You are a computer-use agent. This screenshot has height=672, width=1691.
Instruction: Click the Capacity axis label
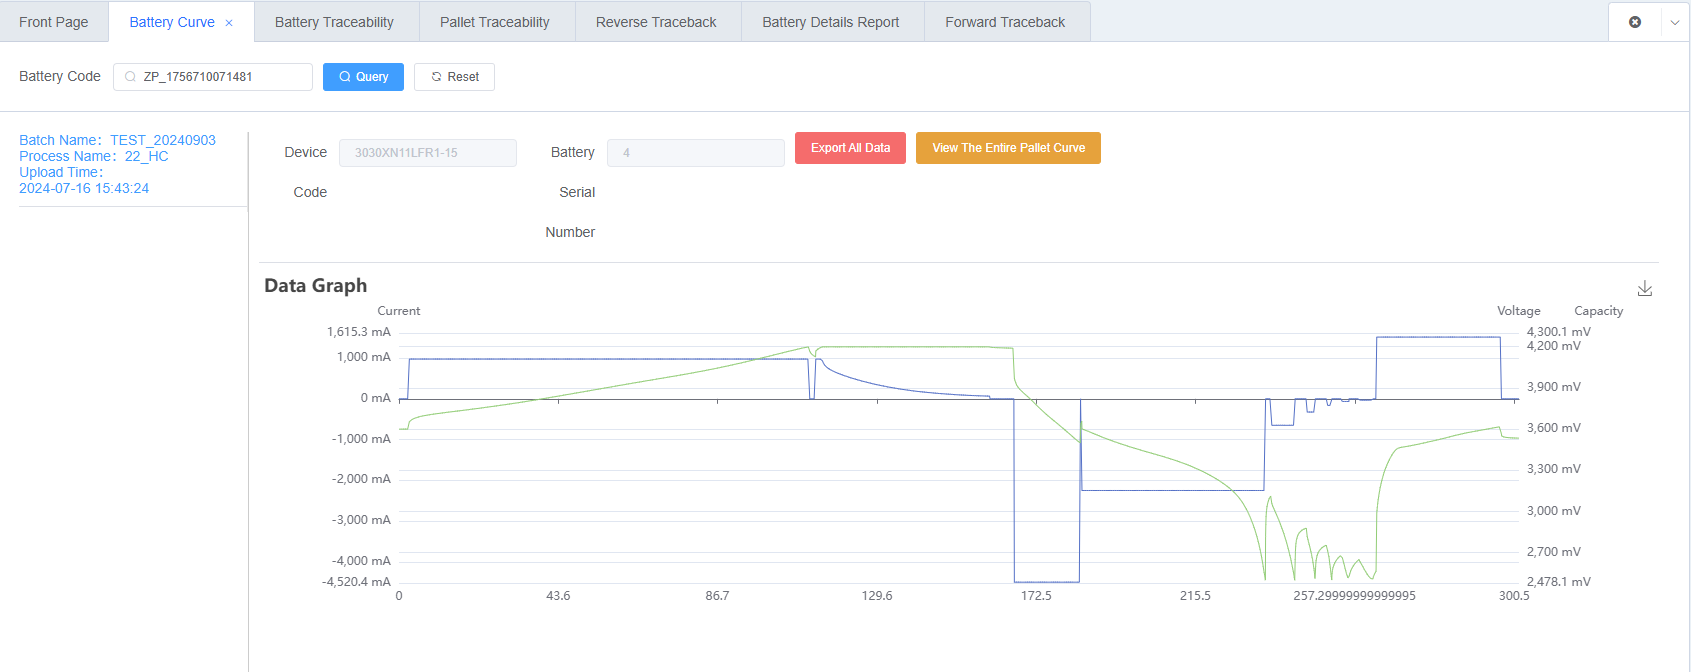click(1598, 311)
